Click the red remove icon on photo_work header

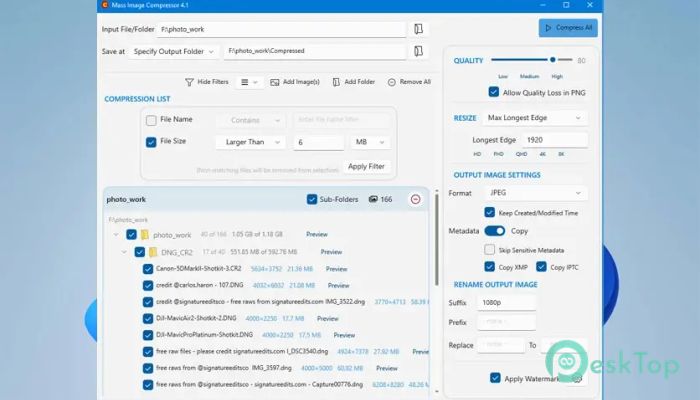415,199
